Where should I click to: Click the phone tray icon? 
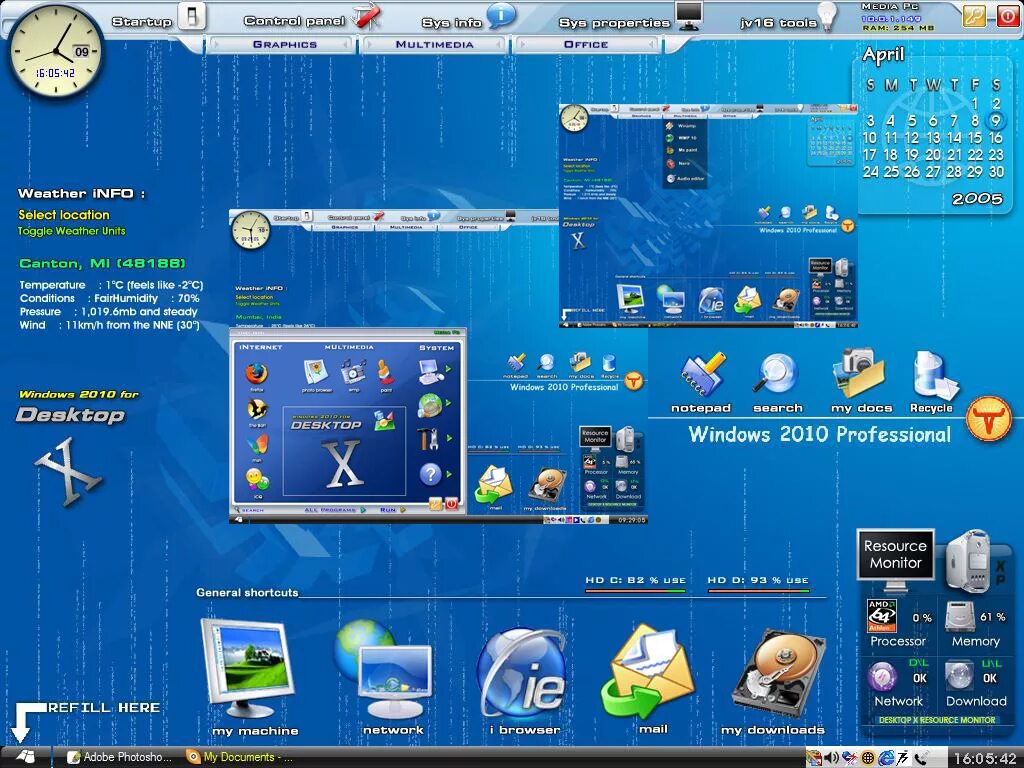pyautogui.click(x=921, y=758)
